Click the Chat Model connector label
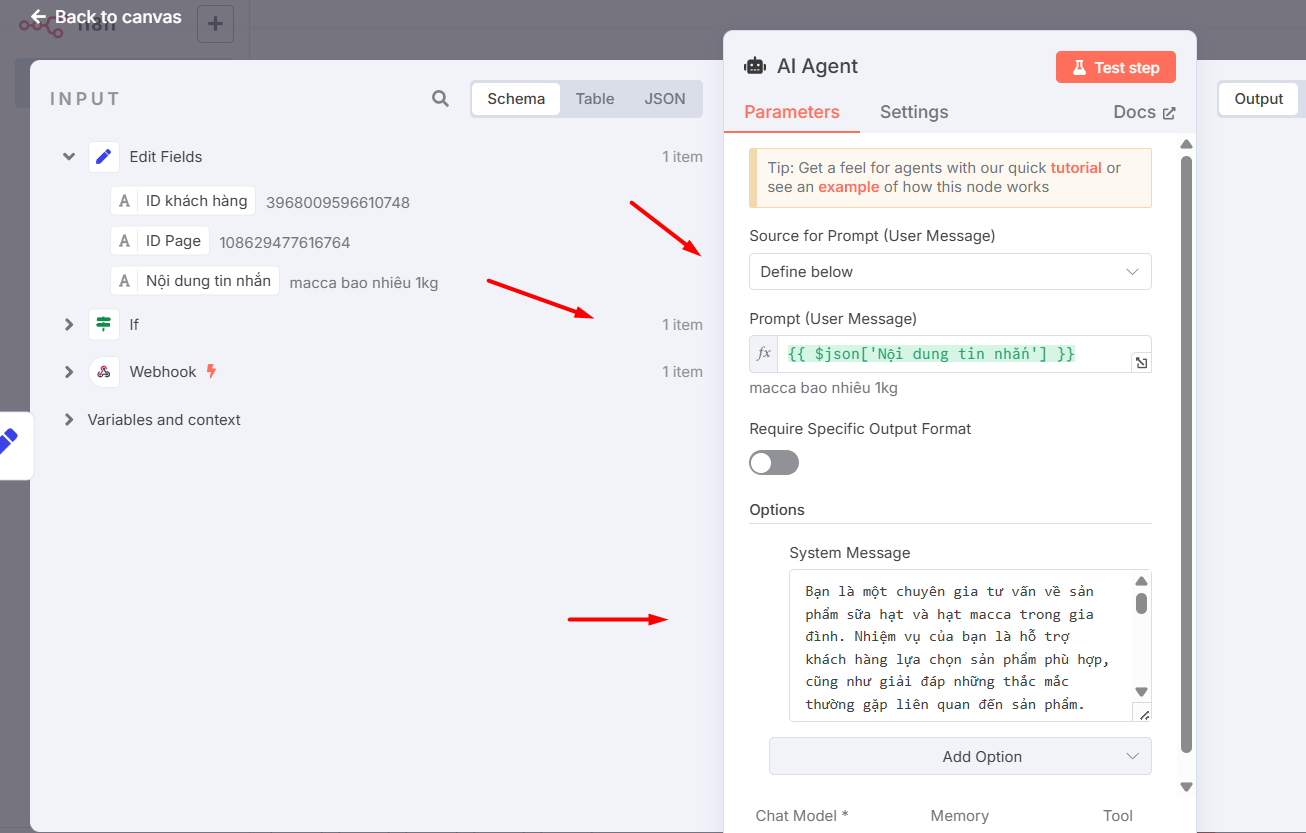Screen dimensions: 1306x833 tap(802, 816)
